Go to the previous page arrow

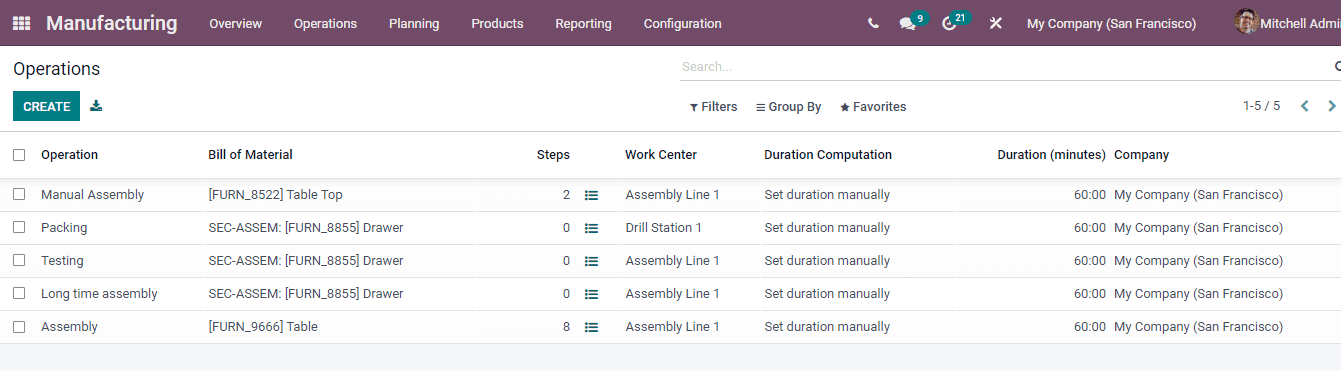coord(1304,106)
